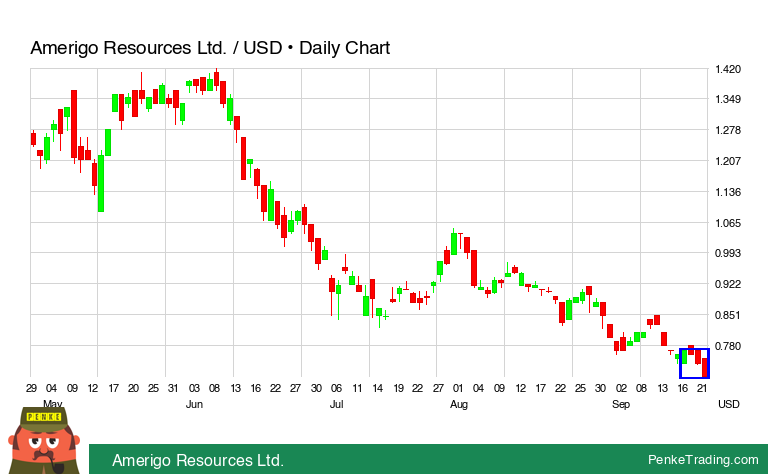Select the tall green candlestick near May 12
Viewport: 768px width, 474px height.
coord(101,182)
